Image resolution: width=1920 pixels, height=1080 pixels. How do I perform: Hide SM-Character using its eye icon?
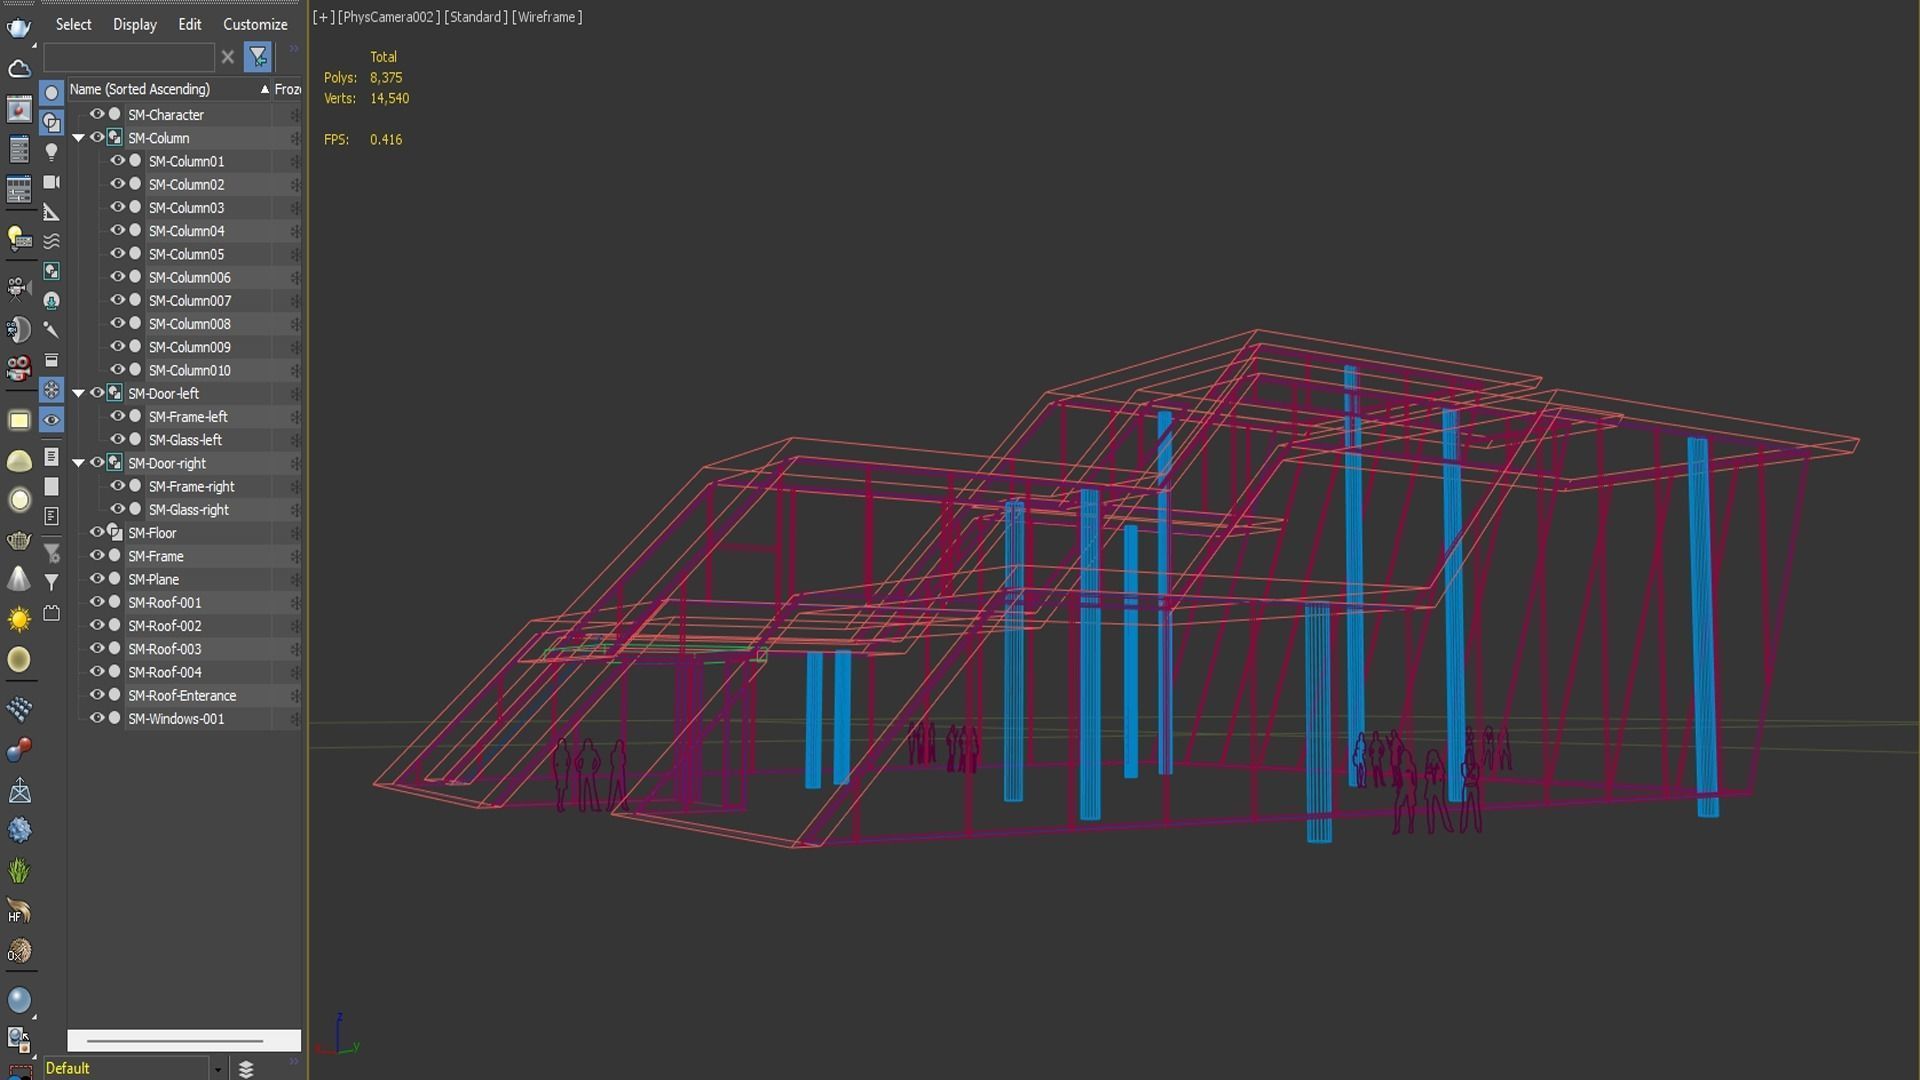(97, 115)
